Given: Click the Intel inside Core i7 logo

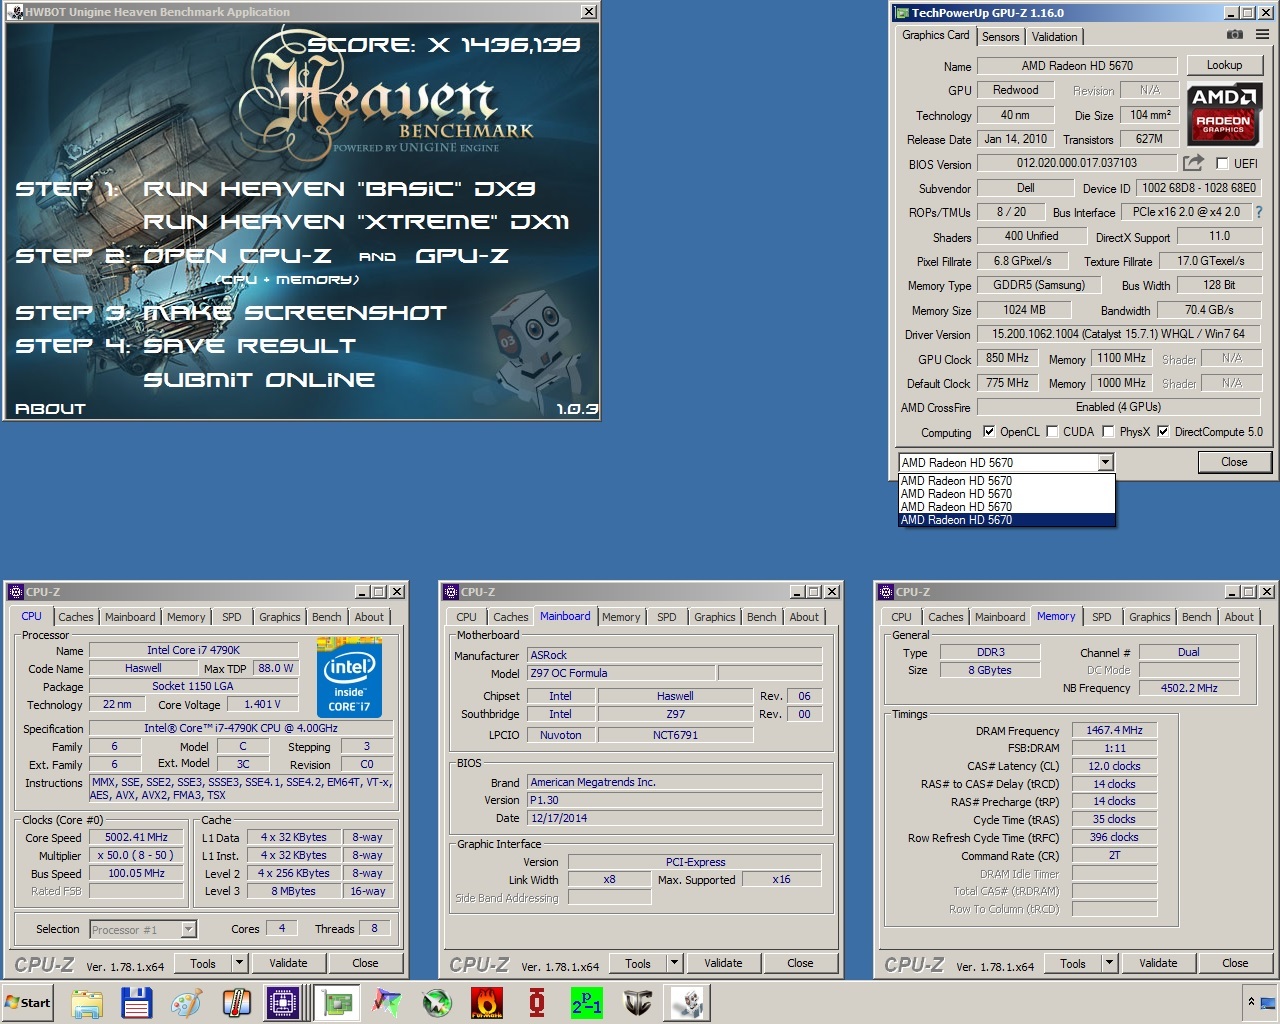Looking at the screenshot, I should [349, 680].
